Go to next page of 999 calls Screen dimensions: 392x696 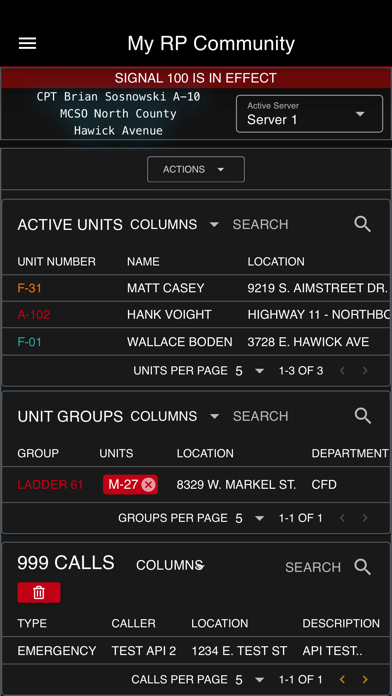click(365, 679)
